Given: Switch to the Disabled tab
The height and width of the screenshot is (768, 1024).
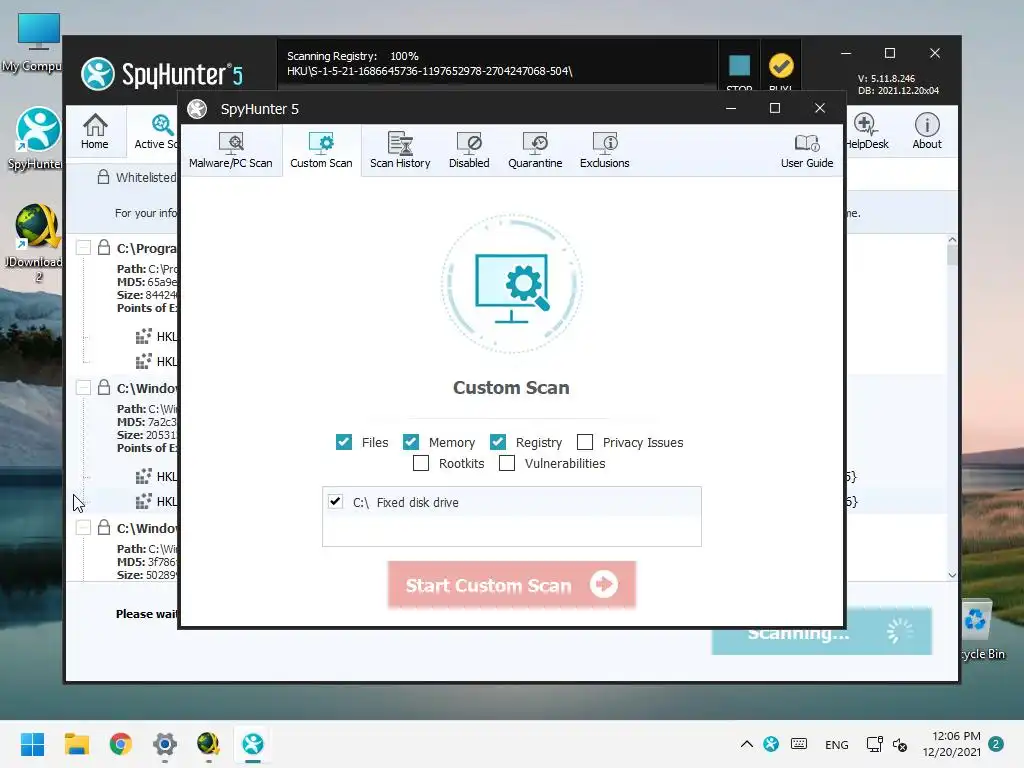Looking at the screenshot, I should tap(469, 150).
